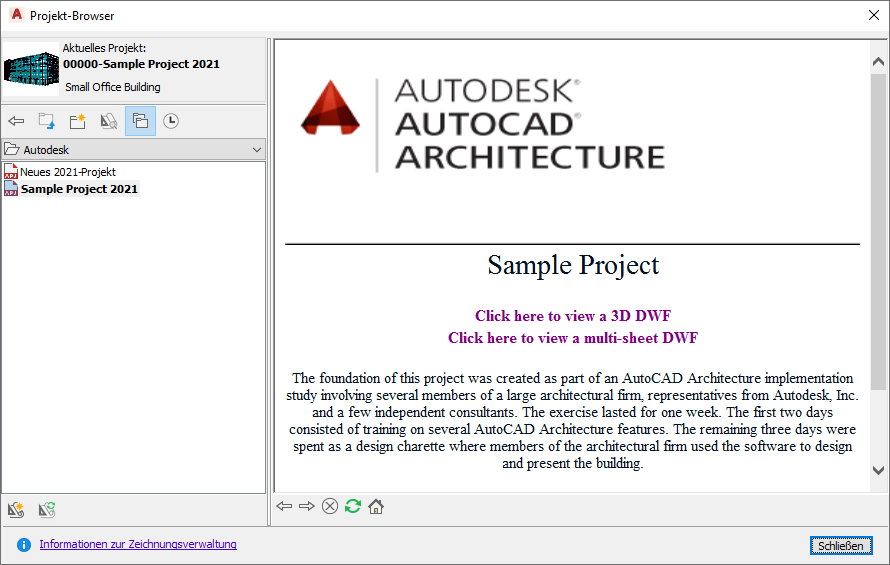This screenshot has width=890, height=565.
Task: Open the Autodesk folder dropdown
Action: [133, 150]
